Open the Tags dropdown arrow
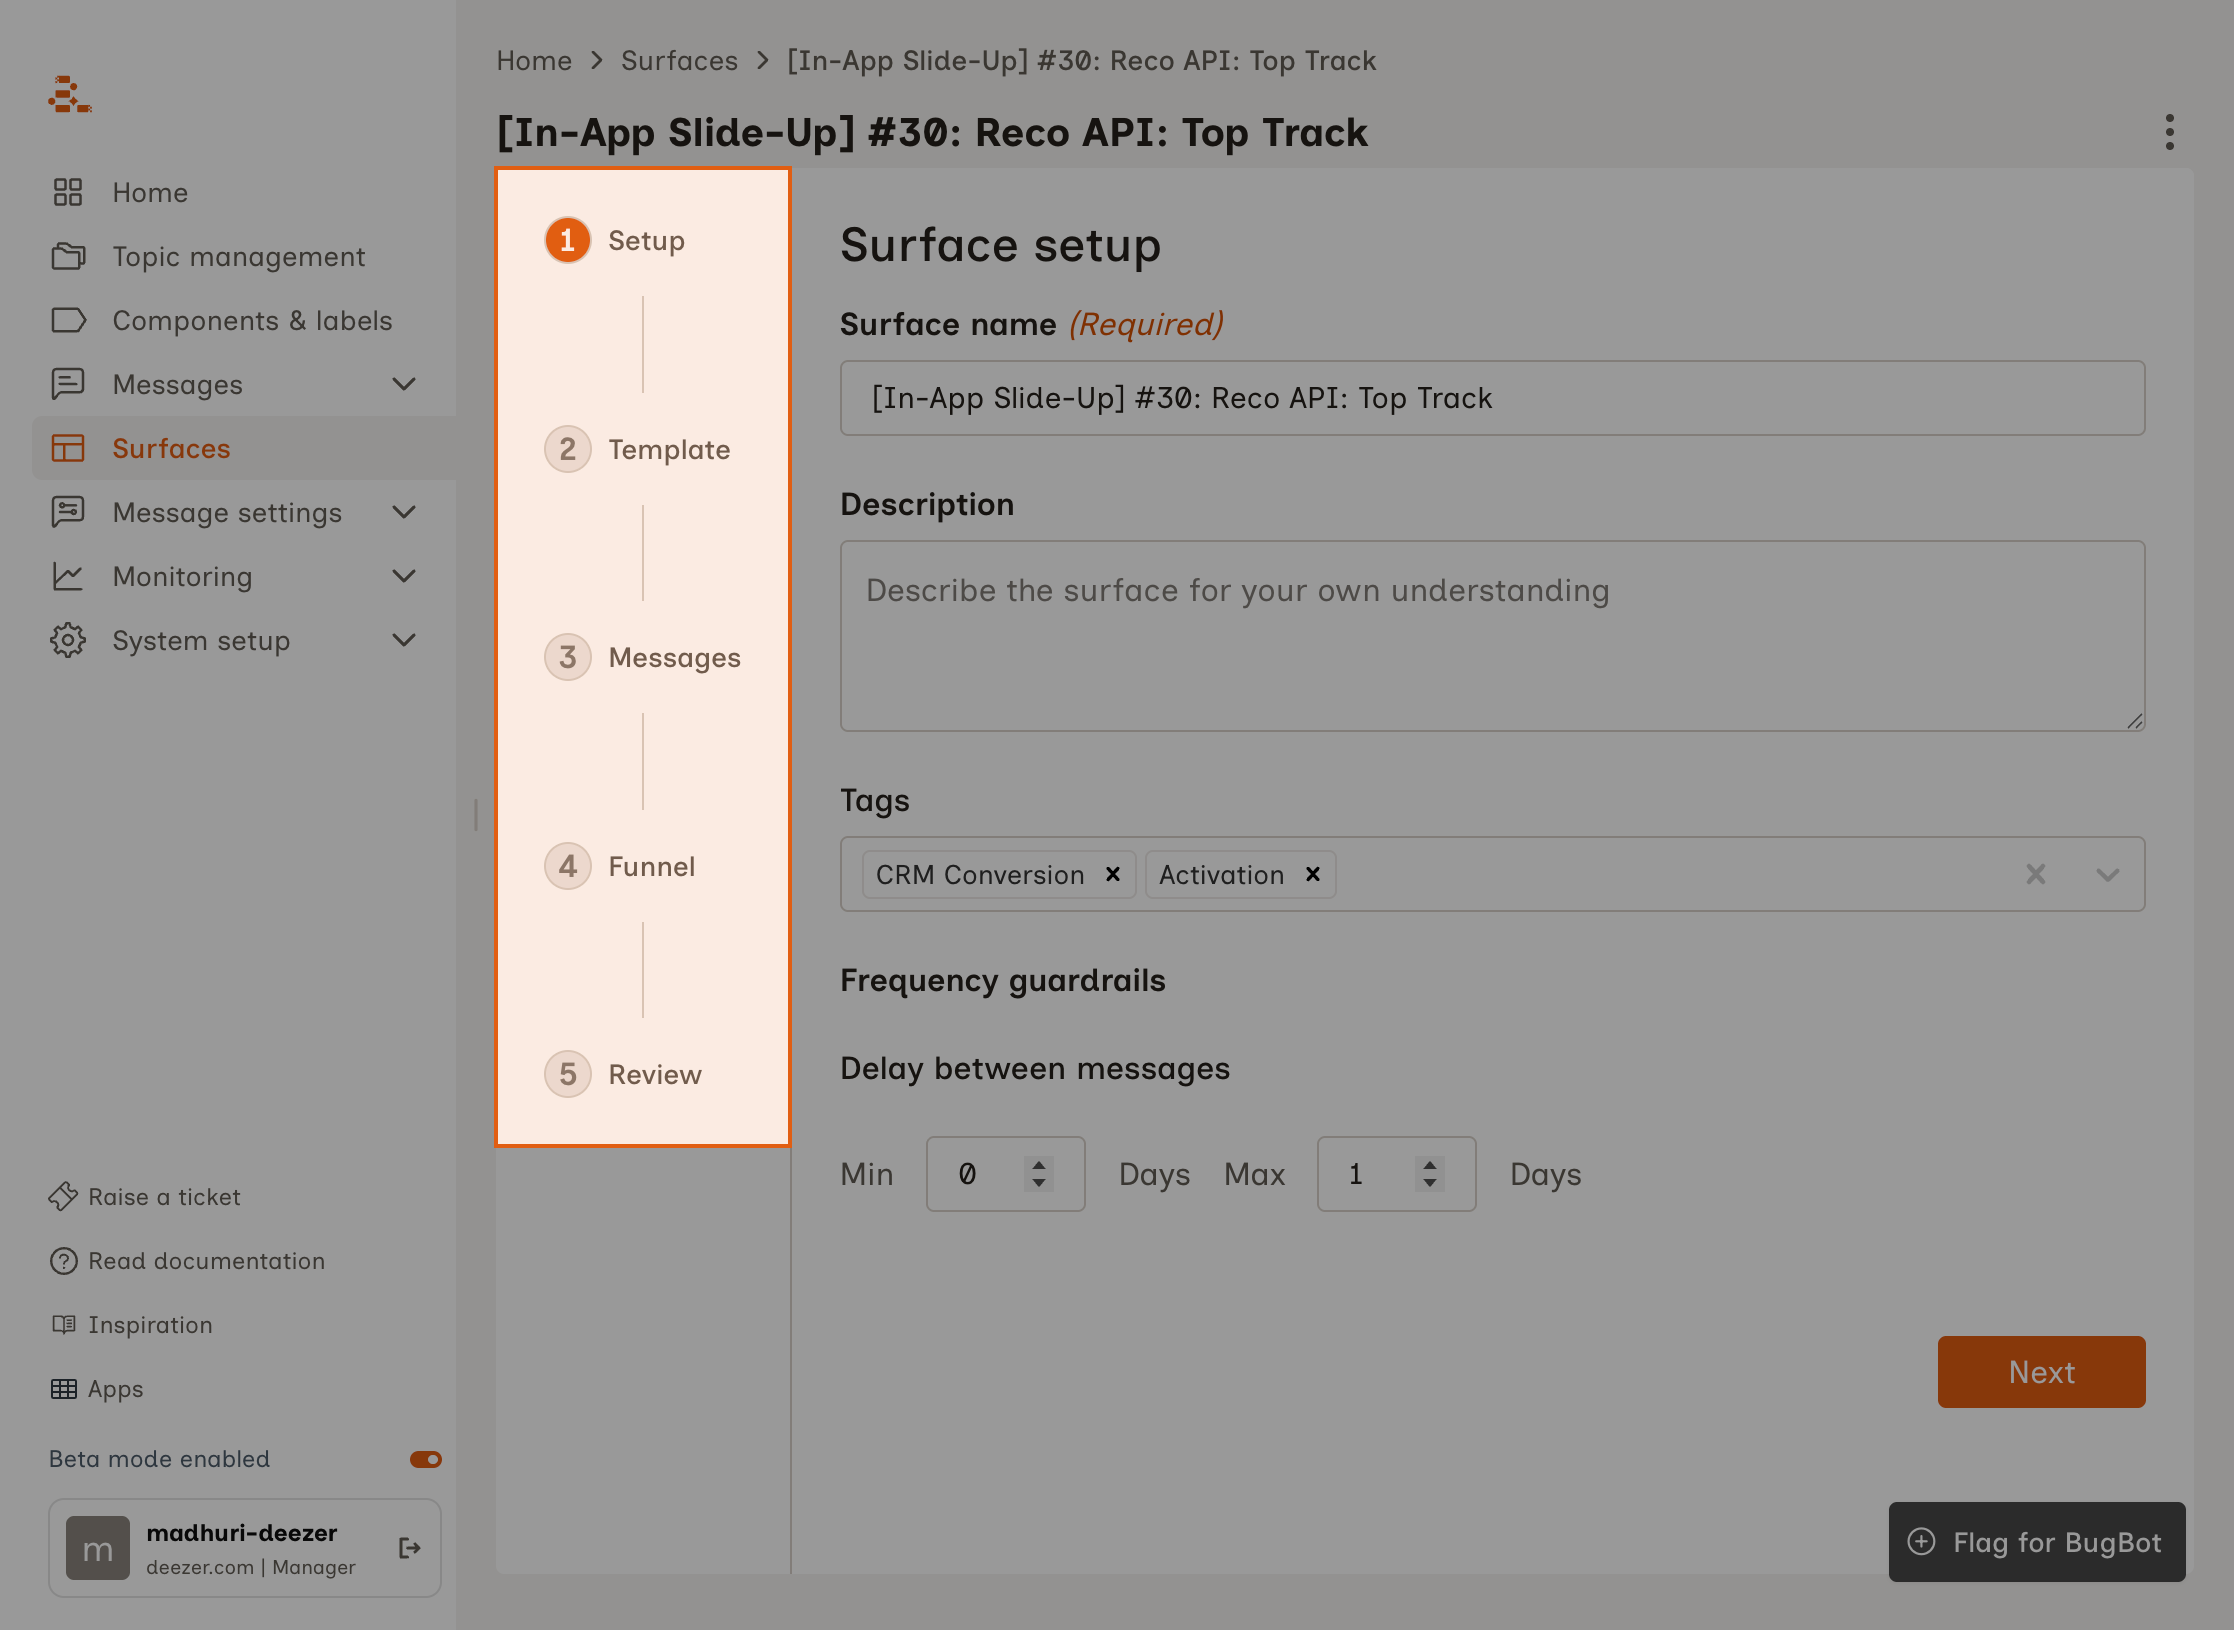Image resolution: width=2234 pixels, height=1630 pixels. (2108, 874)
